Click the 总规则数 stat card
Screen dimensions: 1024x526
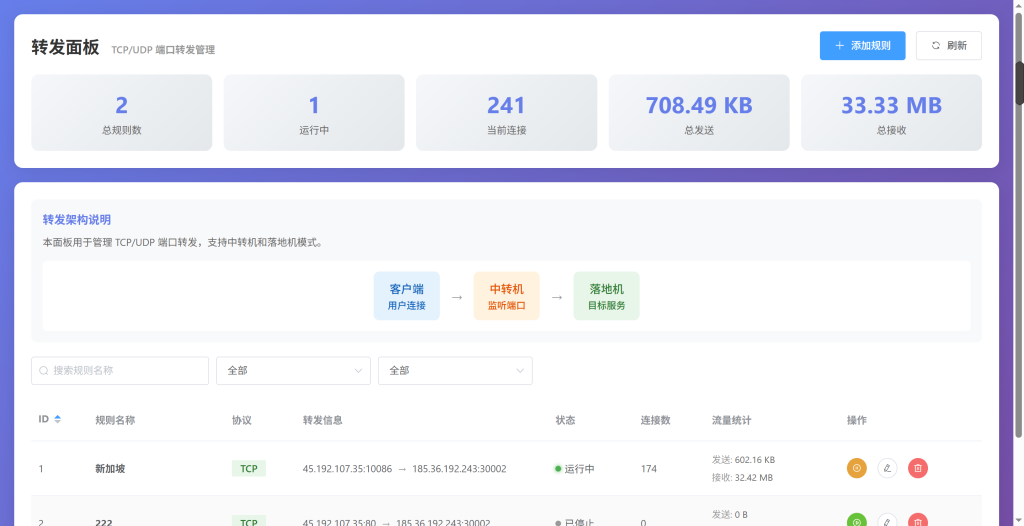point(121,112)
